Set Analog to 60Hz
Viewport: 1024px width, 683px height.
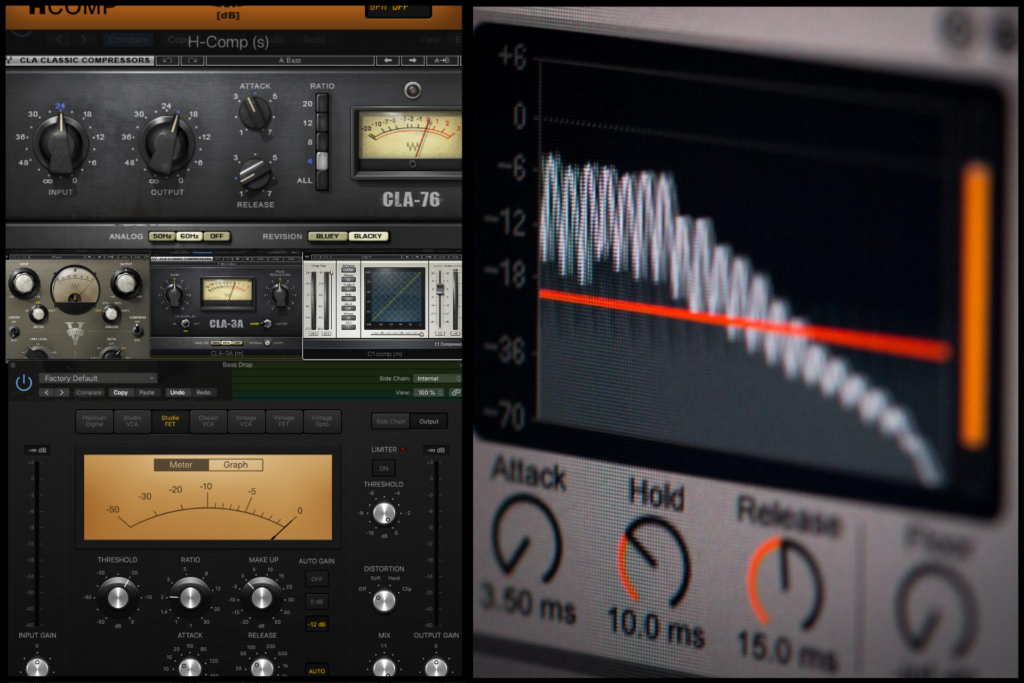189,236
